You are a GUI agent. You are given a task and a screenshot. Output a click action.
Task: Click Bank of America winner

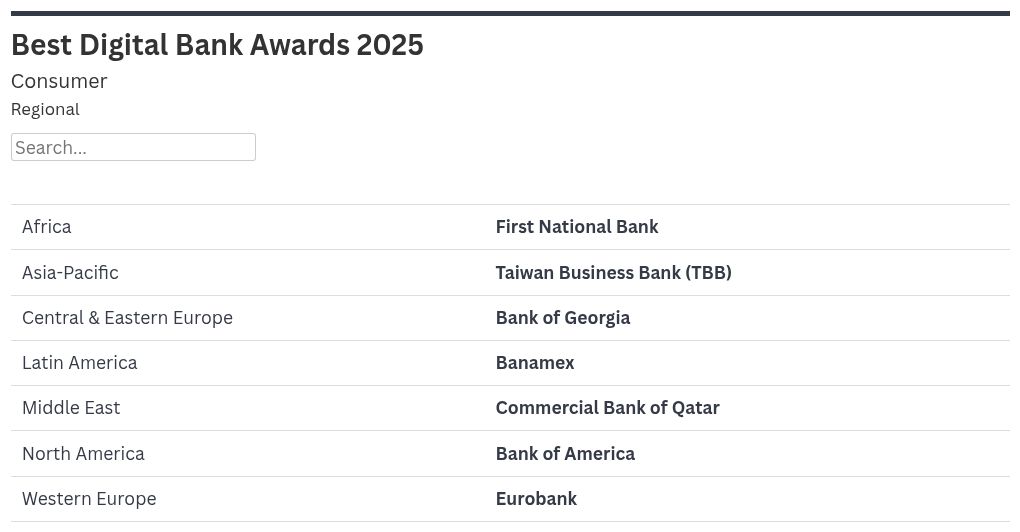pyautogui.click(x=565, y=454)
